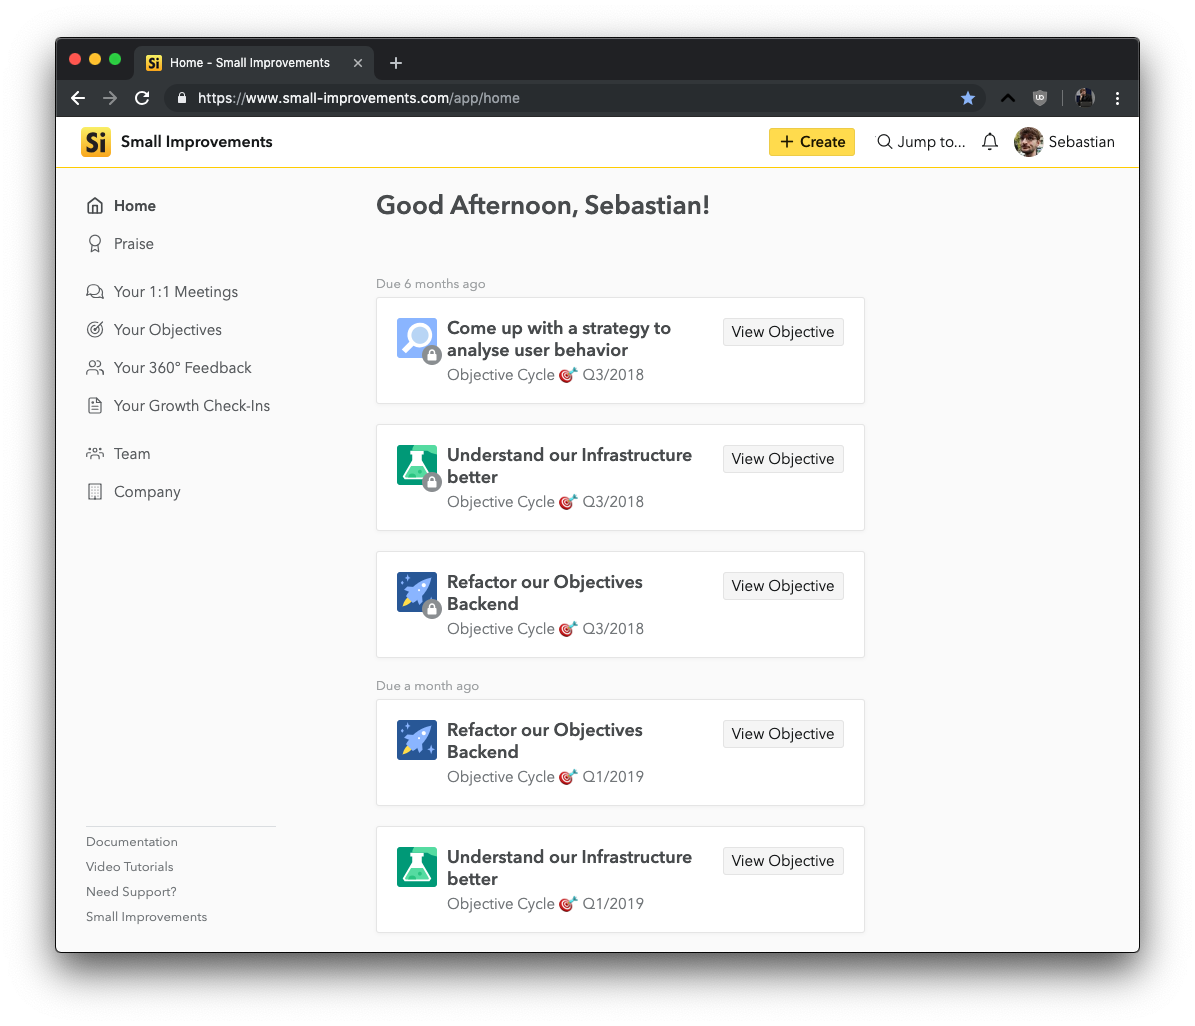Open Your 360° Feedback page
The width and height of the screenshot is (1195, 1026).
point(182,368)
